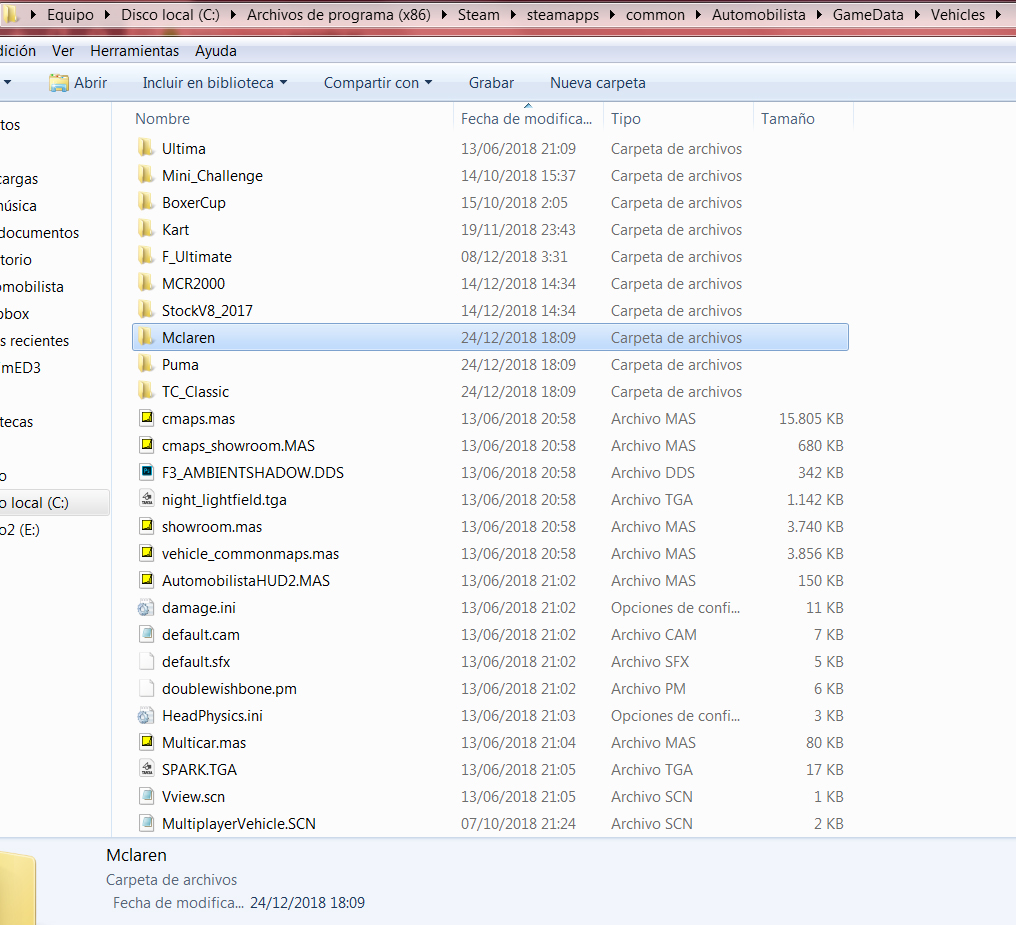The image size is (1016, 925).
Task: Click the default.cam file icon
Action: (145, 635)
